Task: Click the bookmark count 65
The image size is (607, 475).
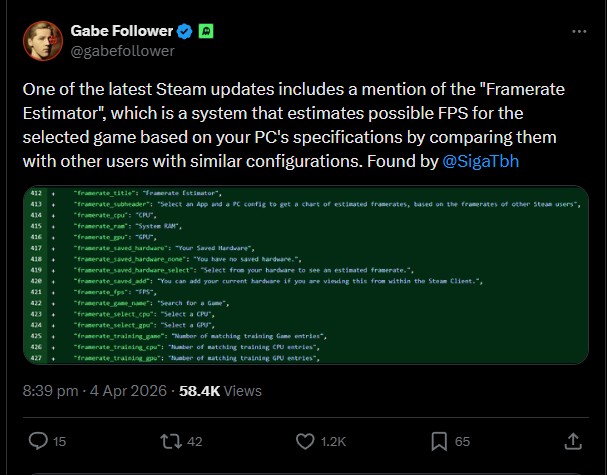Action: tap(462, 441)
